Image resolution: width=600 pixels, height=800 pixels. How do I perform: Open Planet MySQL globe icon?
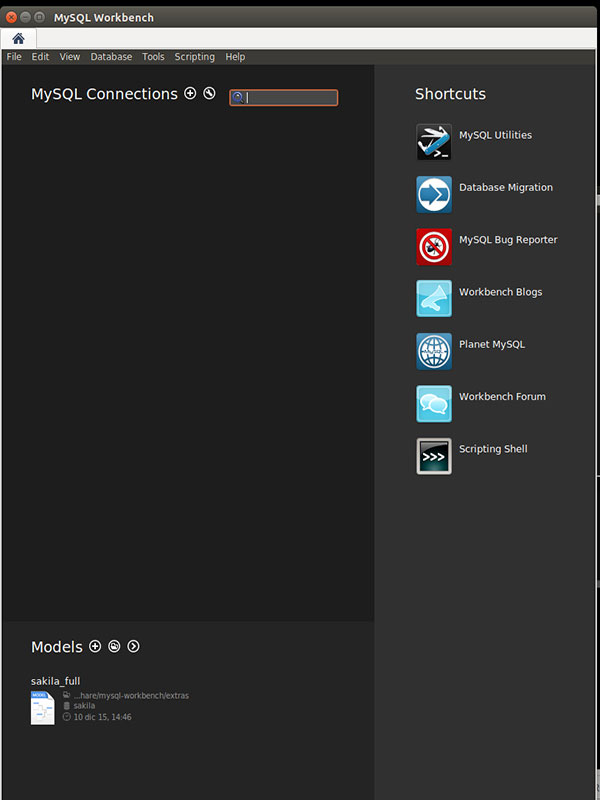(434, 351)
